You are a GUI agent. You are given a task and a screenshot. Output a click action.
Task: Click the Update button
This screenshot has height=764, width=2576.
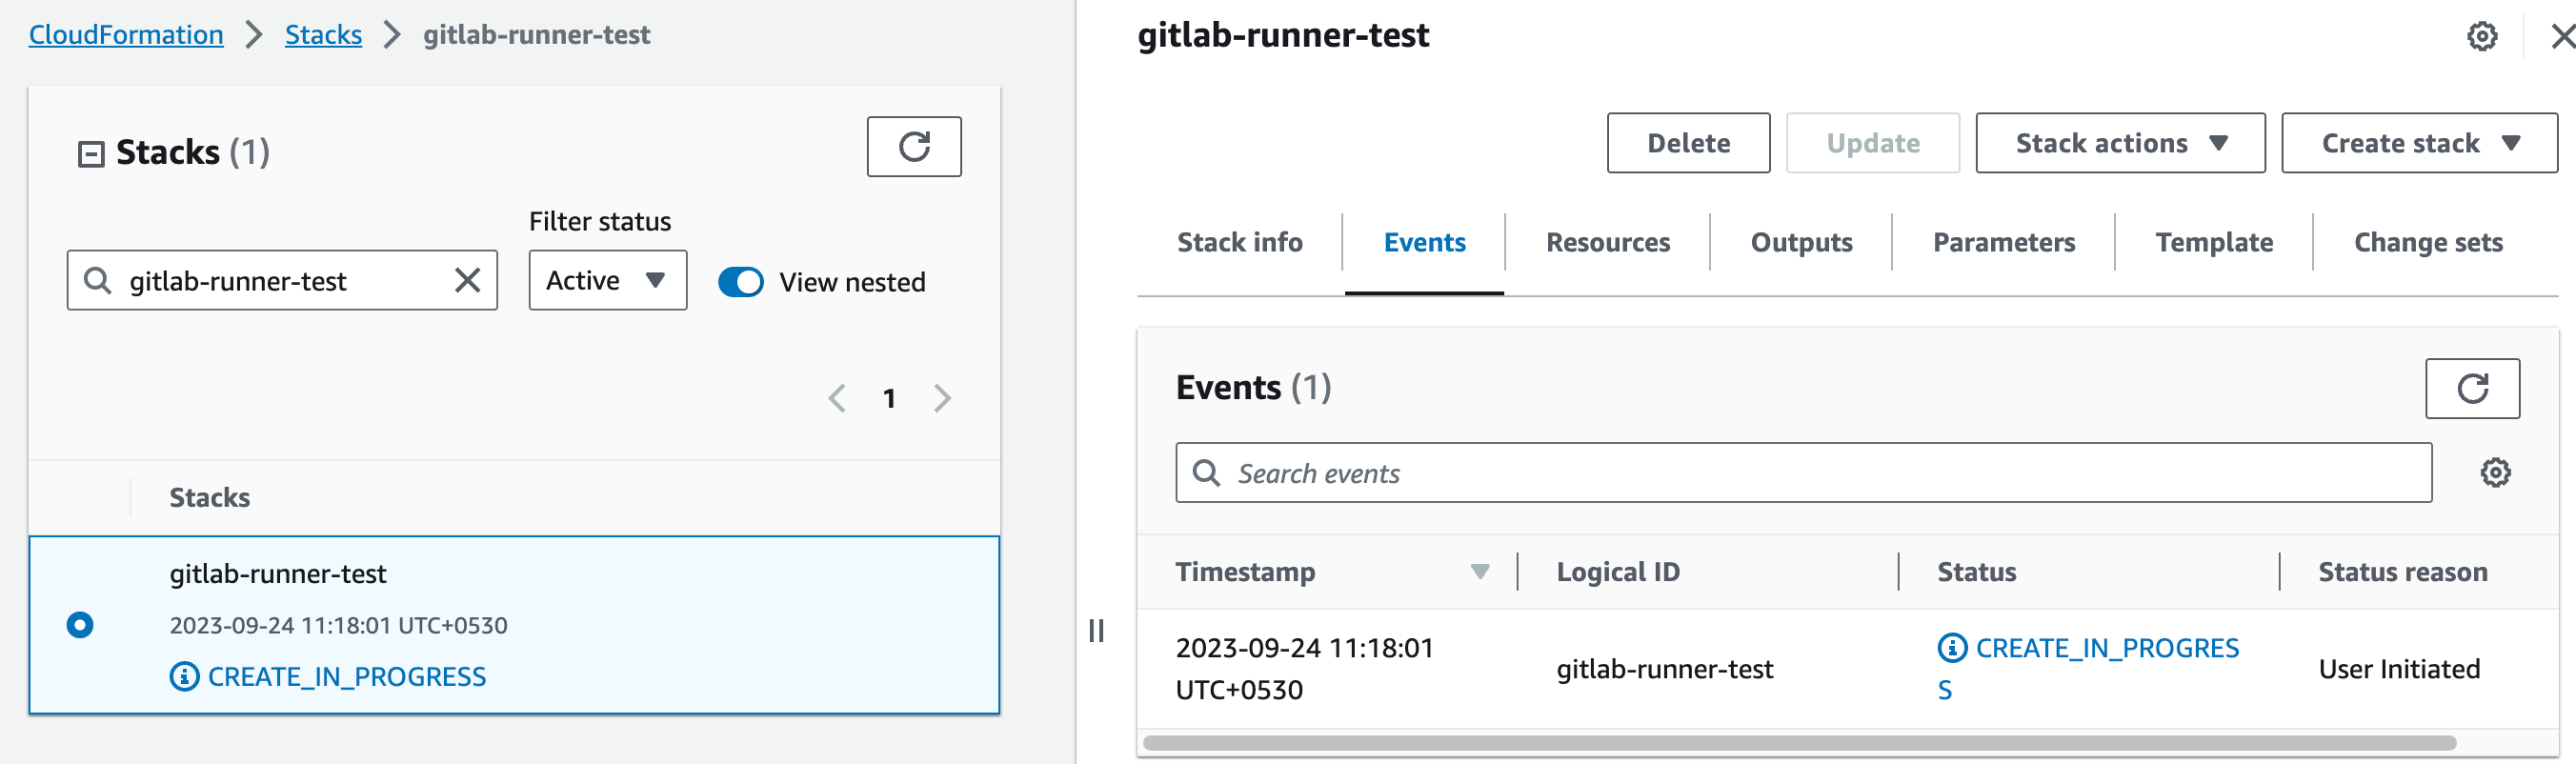click(x=1872, y=143)
